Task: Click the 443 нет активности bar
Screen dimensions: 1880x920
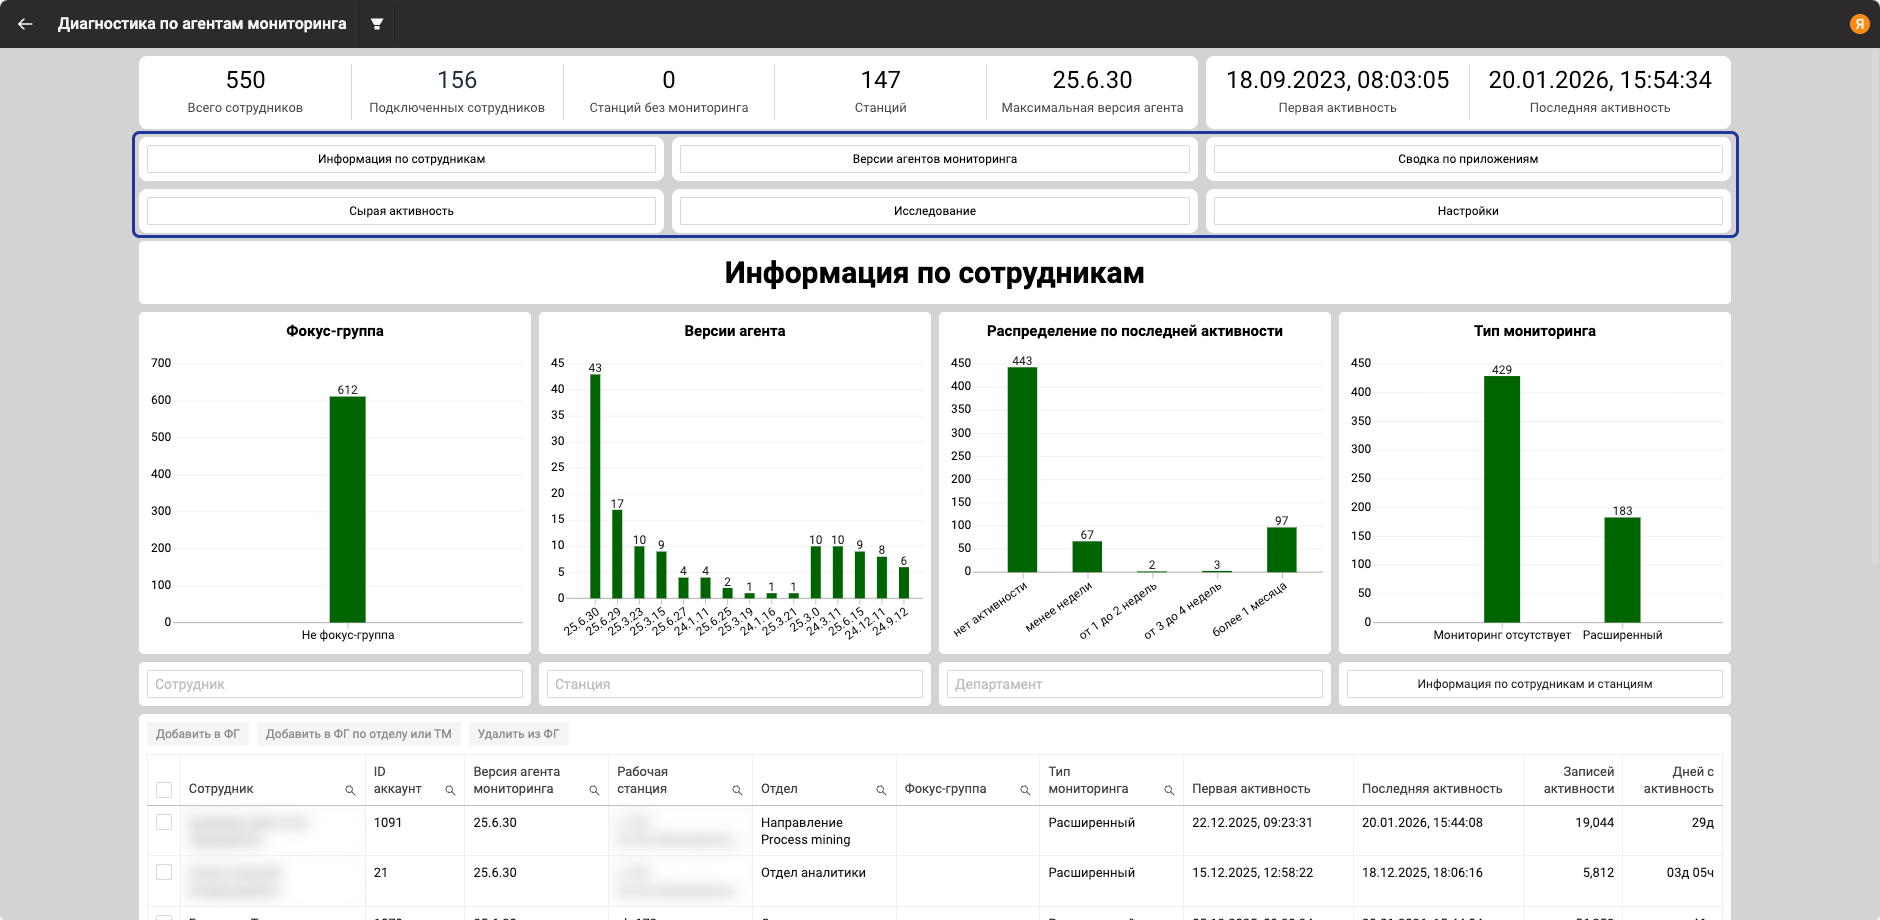Action: [1022, 470]
